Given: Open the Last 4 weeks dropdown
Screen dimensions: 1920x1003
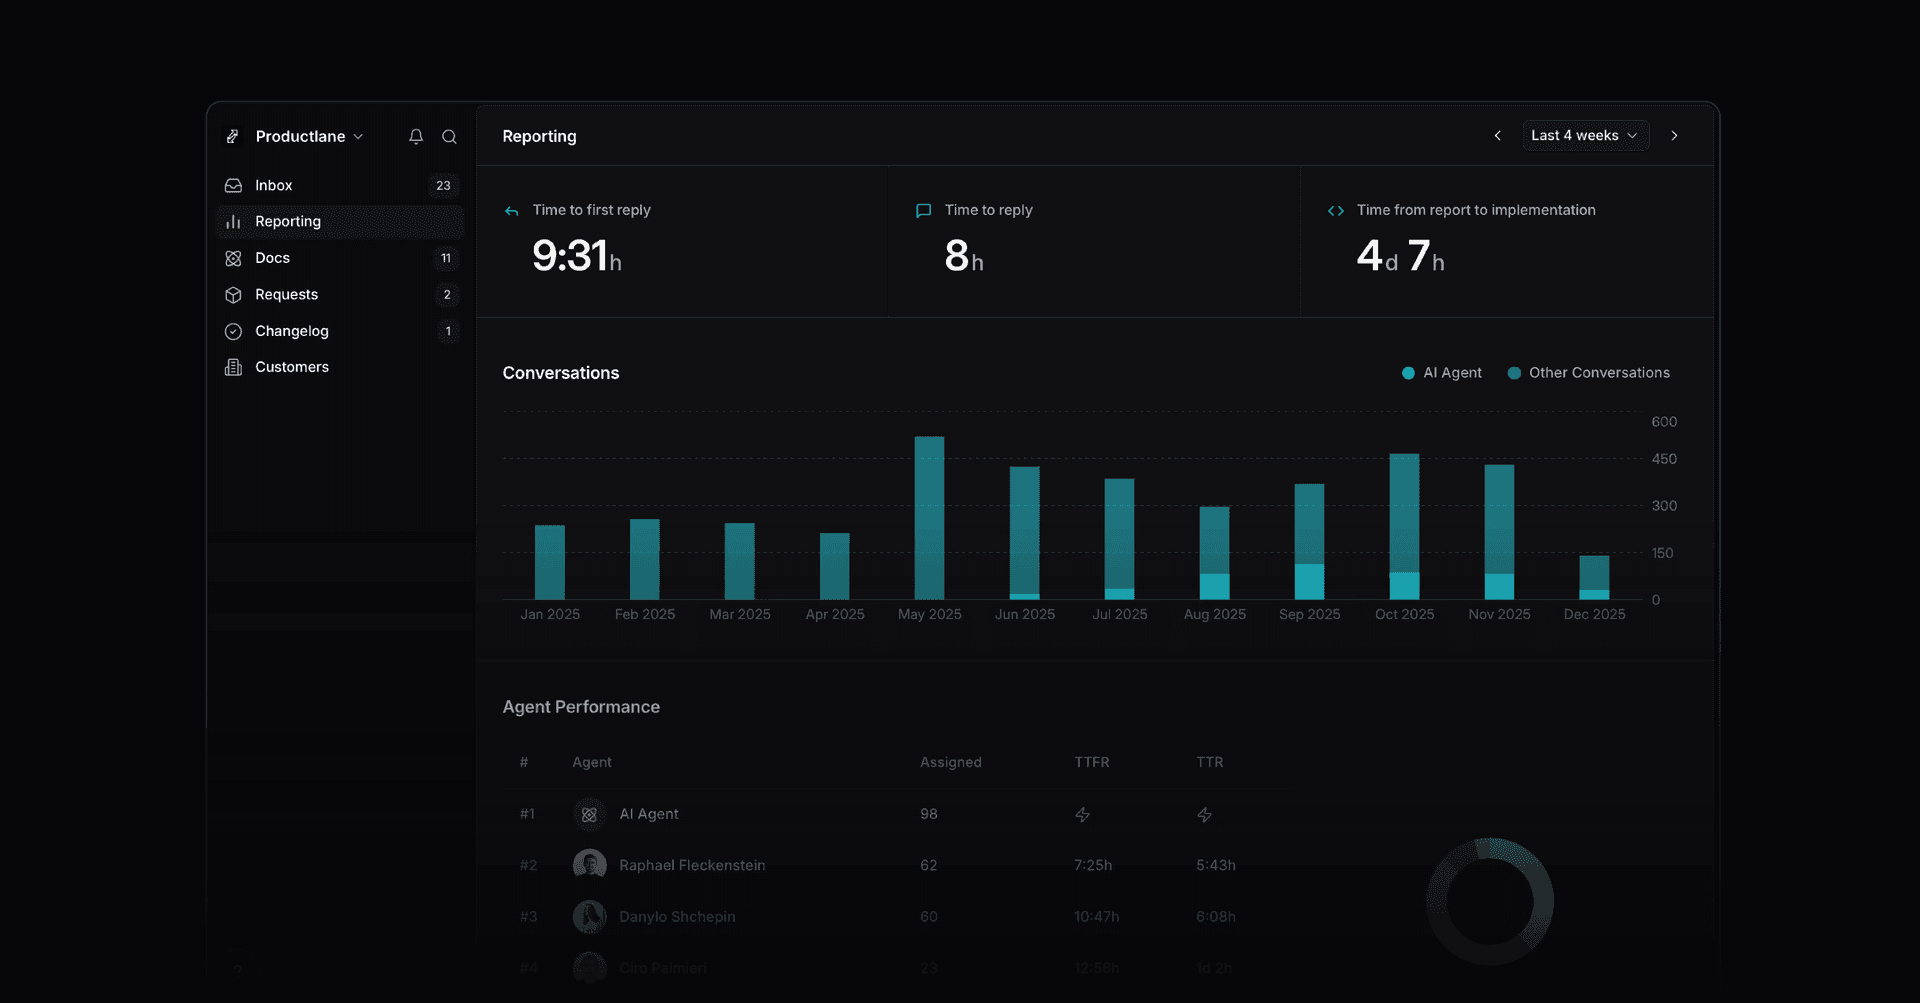Looking at the screenshot, I should click(1585, 135).
